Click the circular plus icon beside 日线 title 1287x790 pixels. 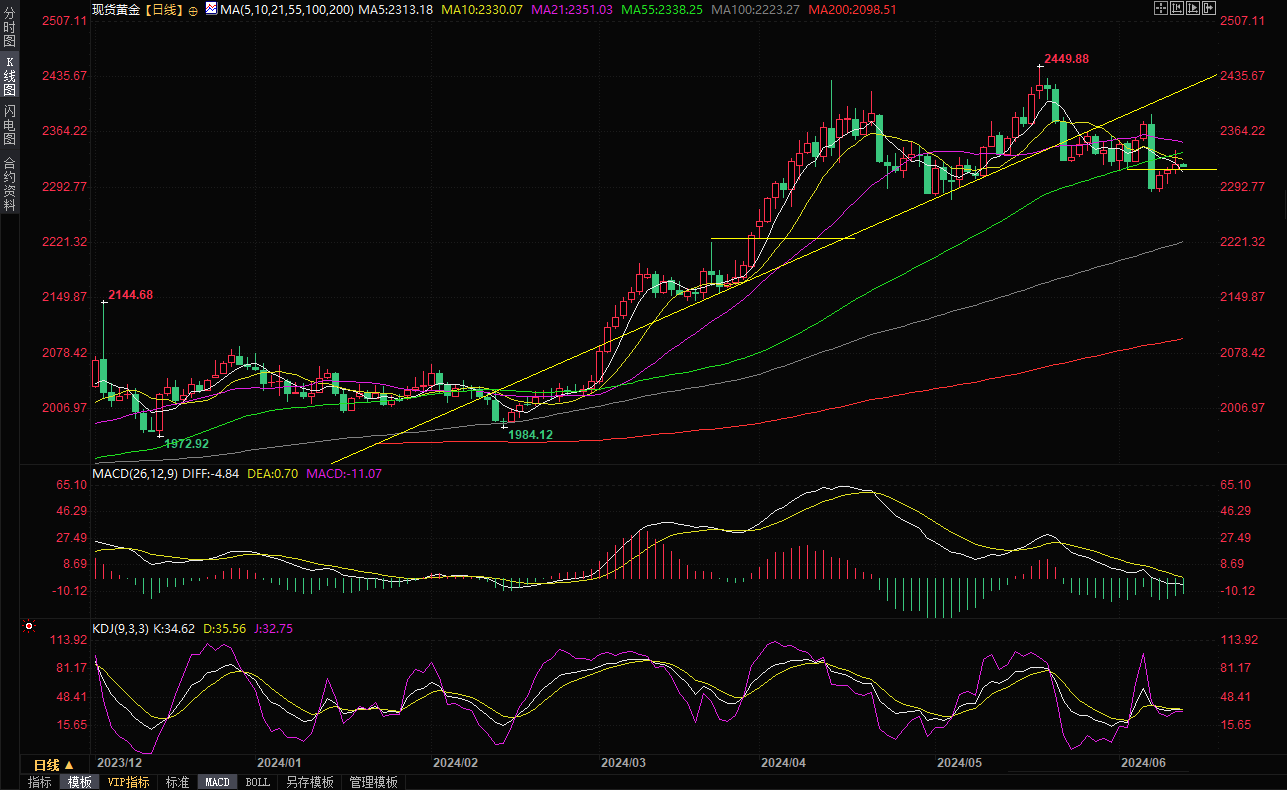(x=193, y=10)
